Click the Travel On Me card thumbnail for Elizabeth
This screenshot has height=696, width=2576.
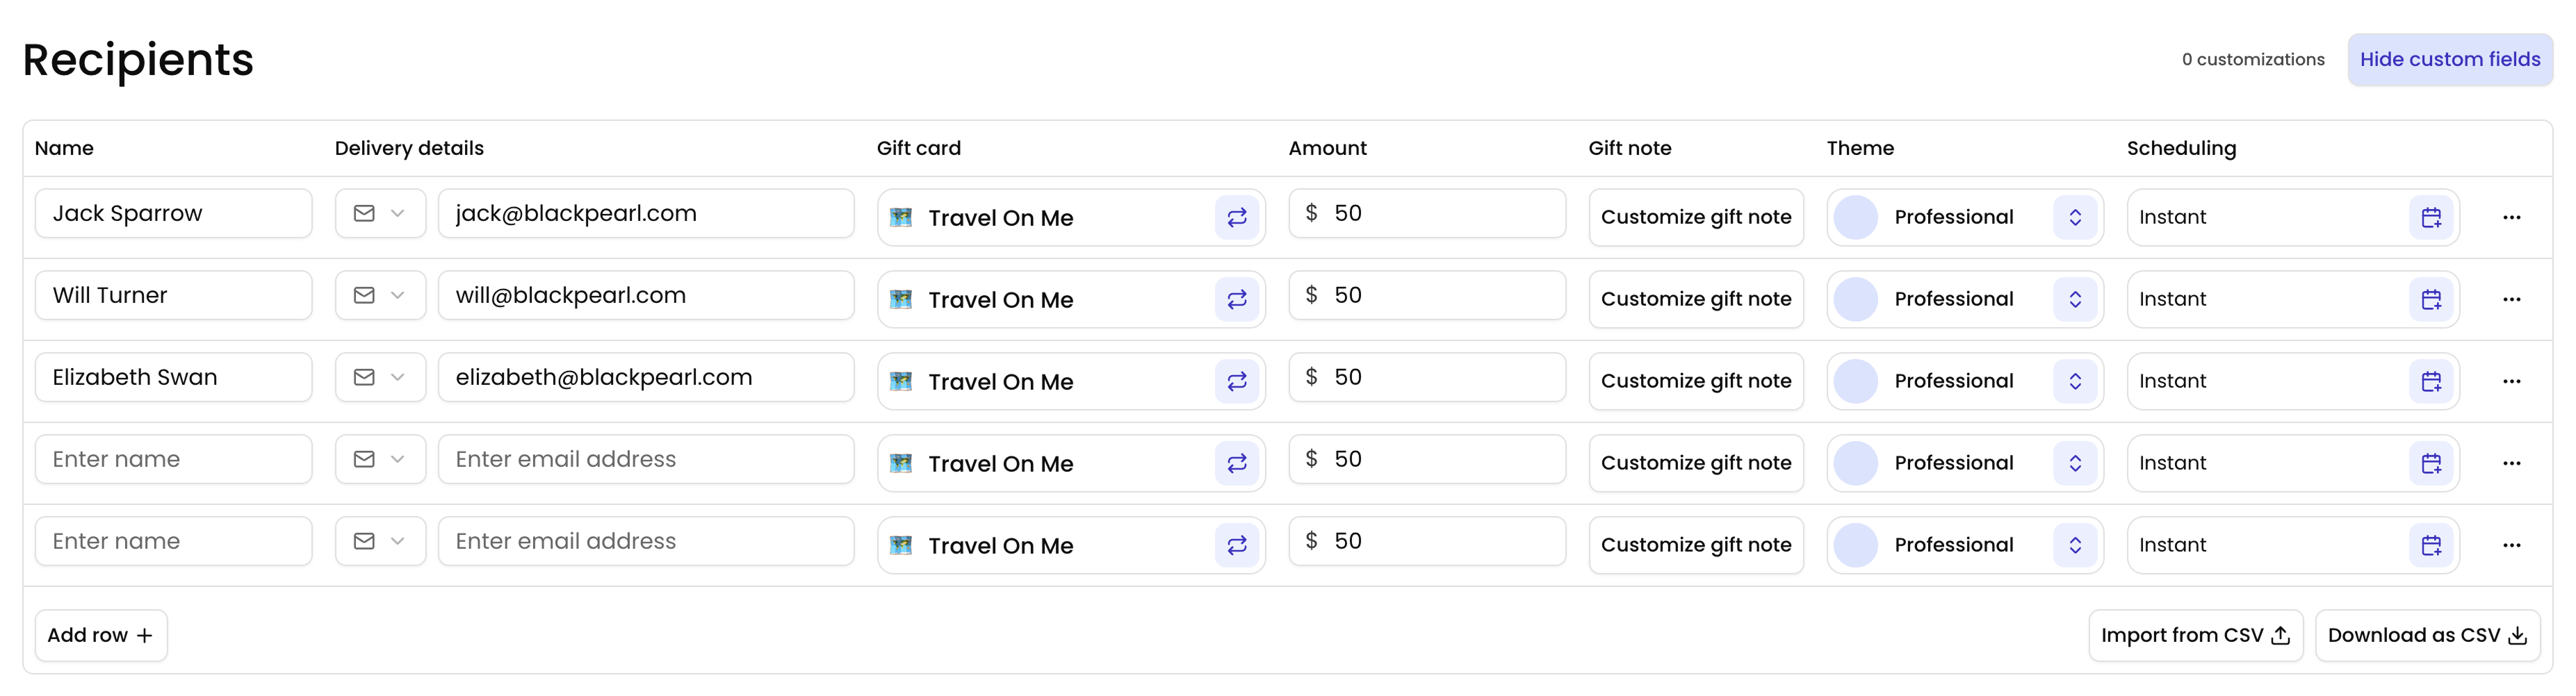click(903, 381)
